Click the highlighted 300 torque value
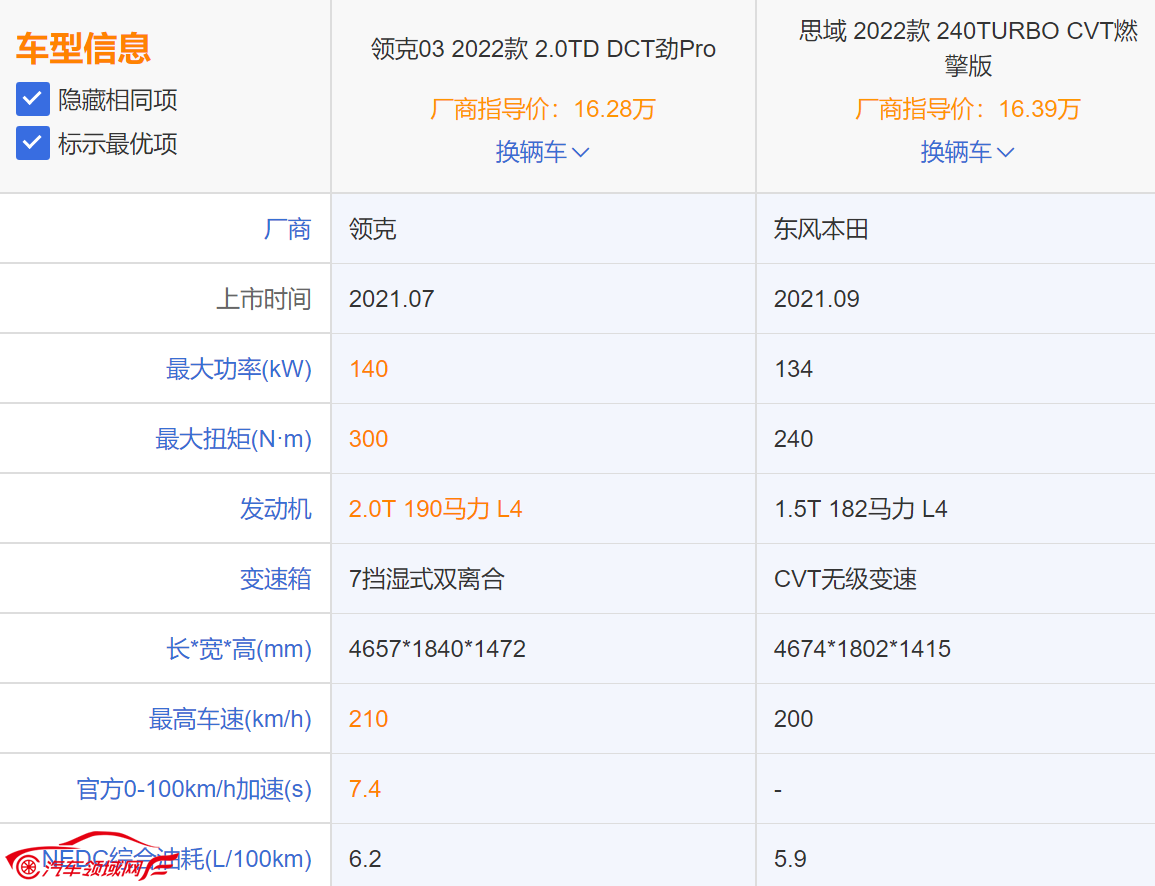This screenshot has height=886, width=1155. 368,439
